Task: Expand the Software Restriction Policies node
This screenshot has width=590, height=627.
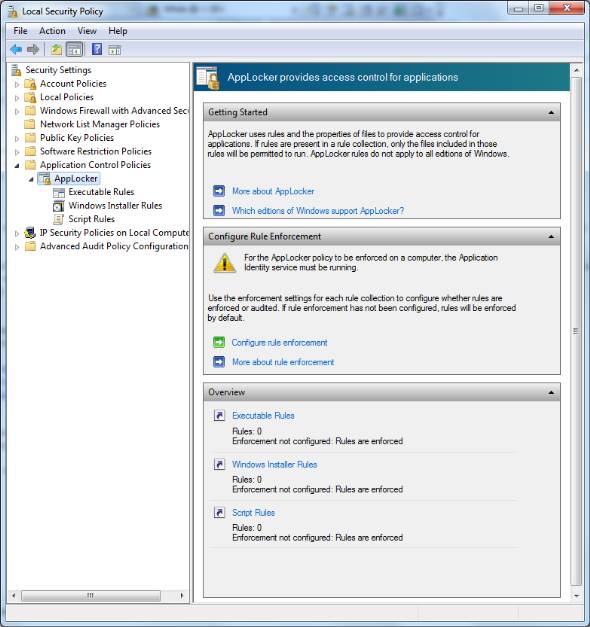Action: click(x=17, y=152)
